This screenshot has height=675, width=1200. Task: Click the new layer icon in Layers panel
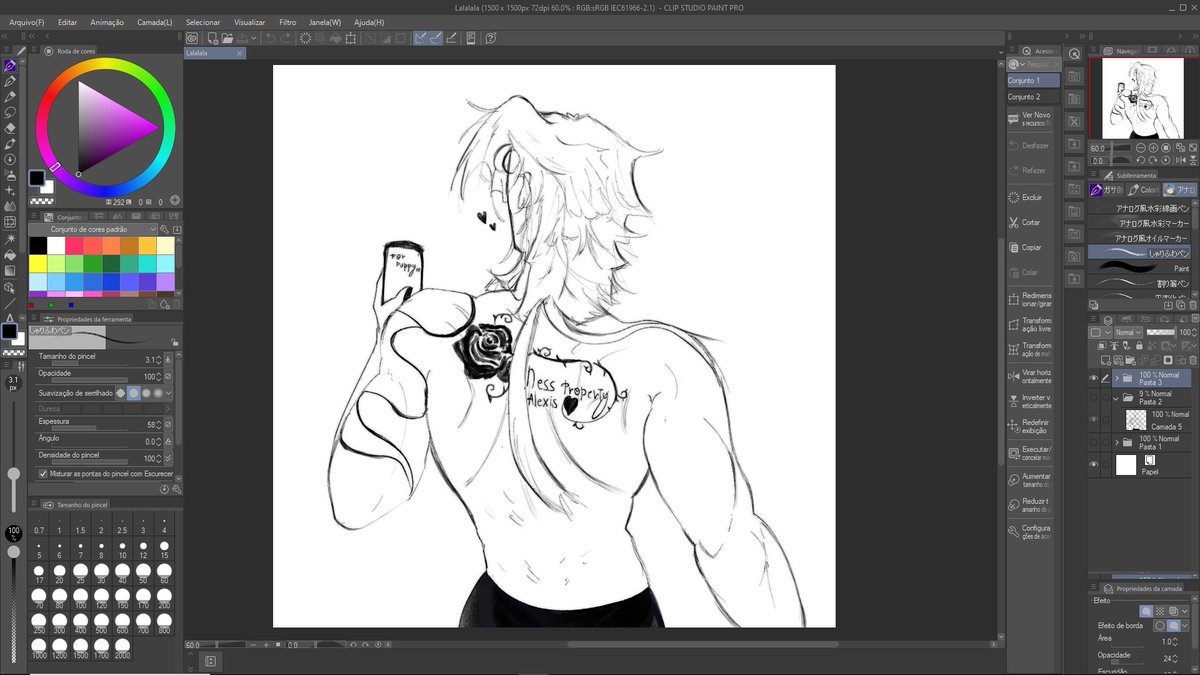pyautogui.click(x=1106, y=360)
